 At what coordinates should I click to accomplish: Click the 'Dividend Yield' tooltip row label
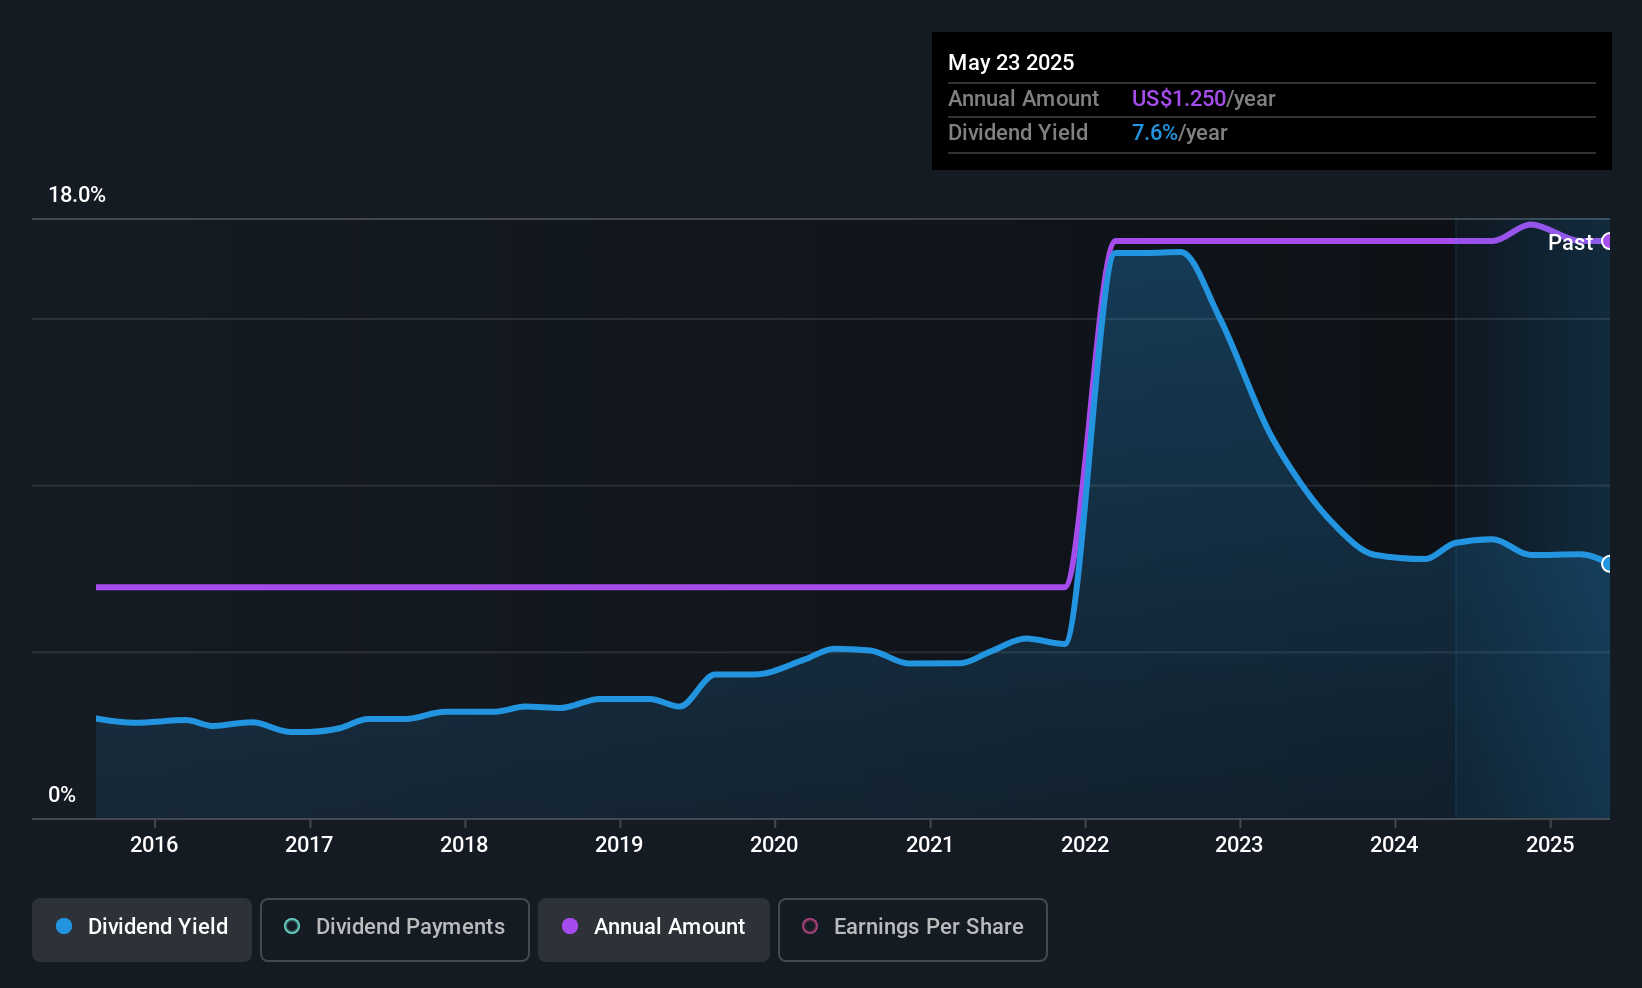point(1018,133)
